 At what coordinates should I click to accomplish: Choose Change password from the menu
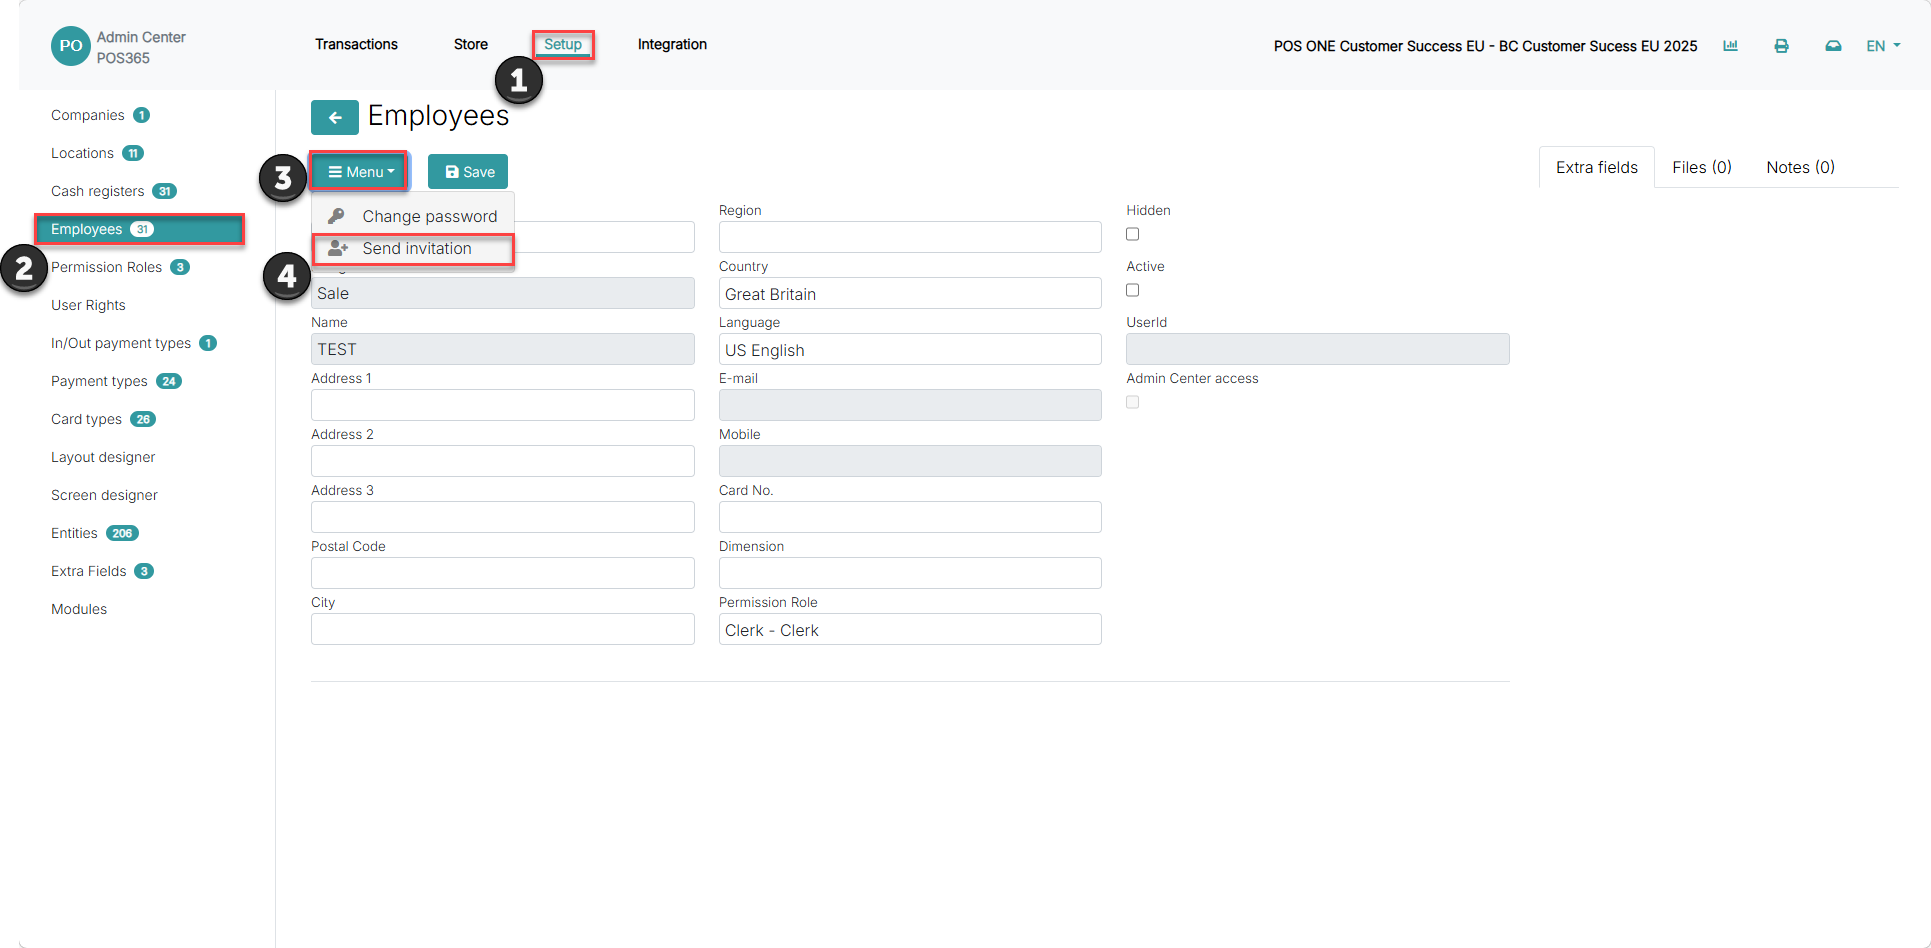click(x=413, y=216)
